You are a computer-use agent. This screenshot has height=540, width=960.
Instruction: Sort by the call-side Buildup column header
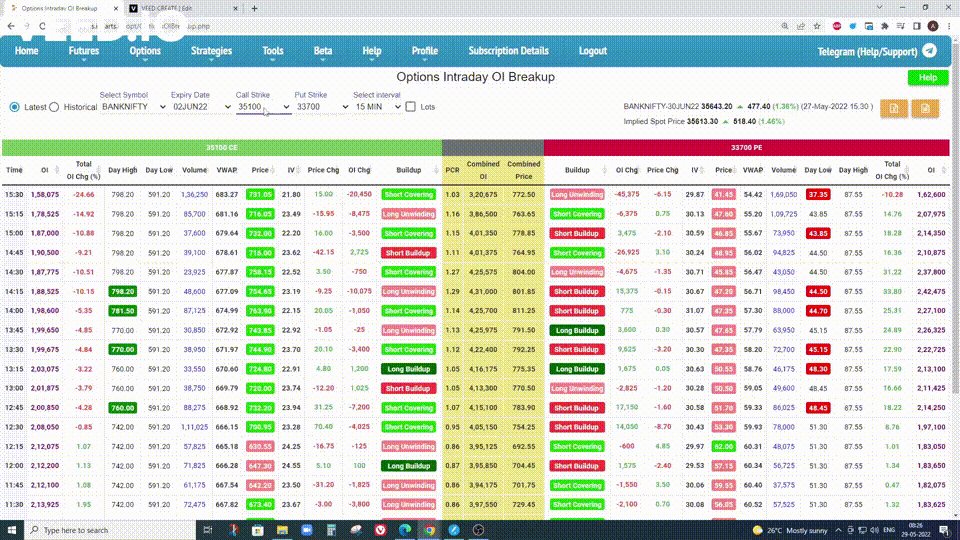pos(408,170)
